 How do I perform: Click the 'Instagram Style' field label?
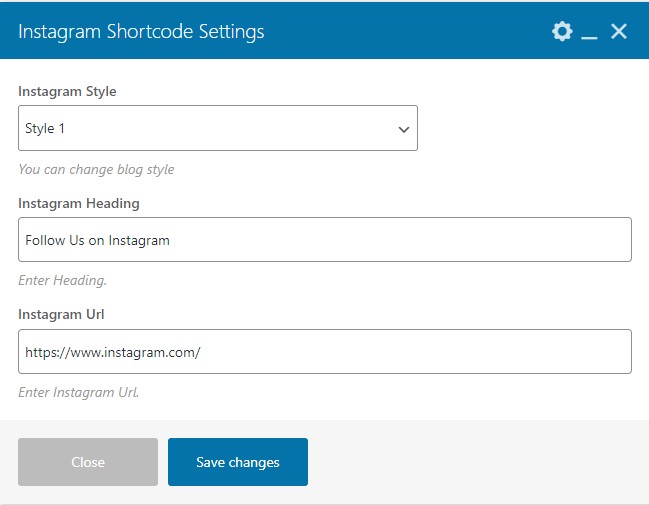point(67,91)
